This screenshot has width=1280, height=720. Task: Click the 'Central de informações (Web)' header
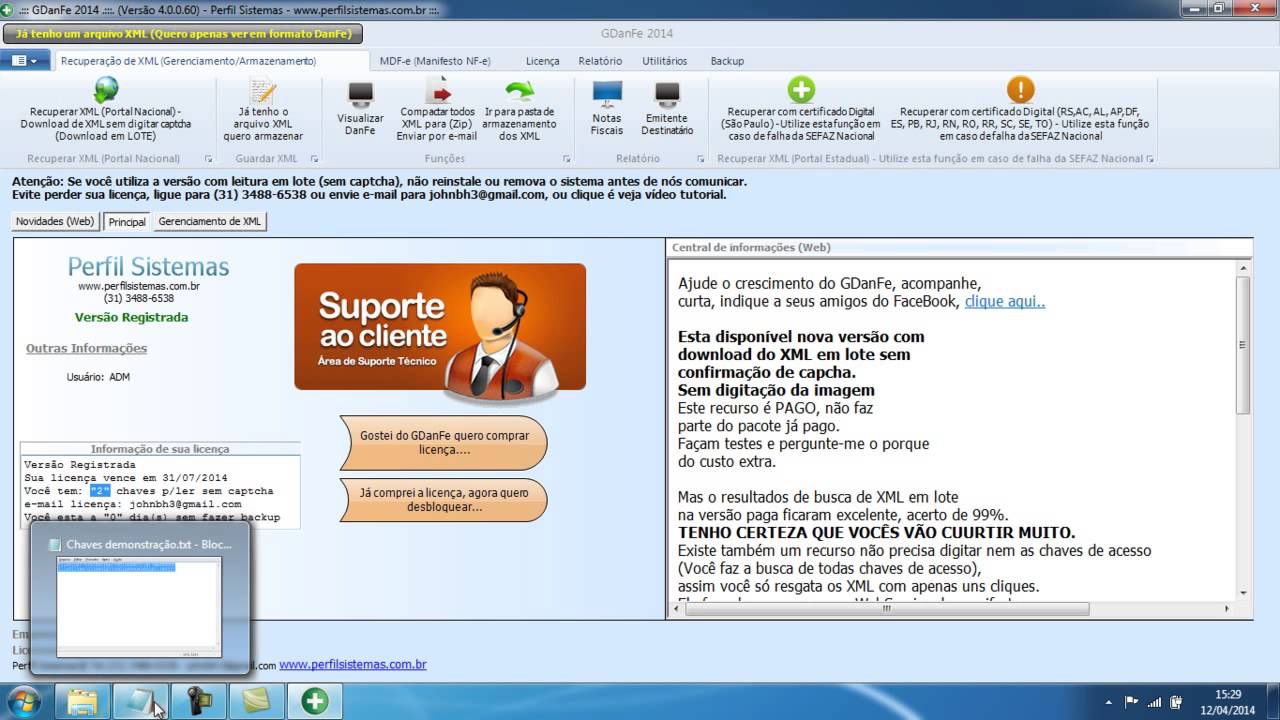click(751, 247)
